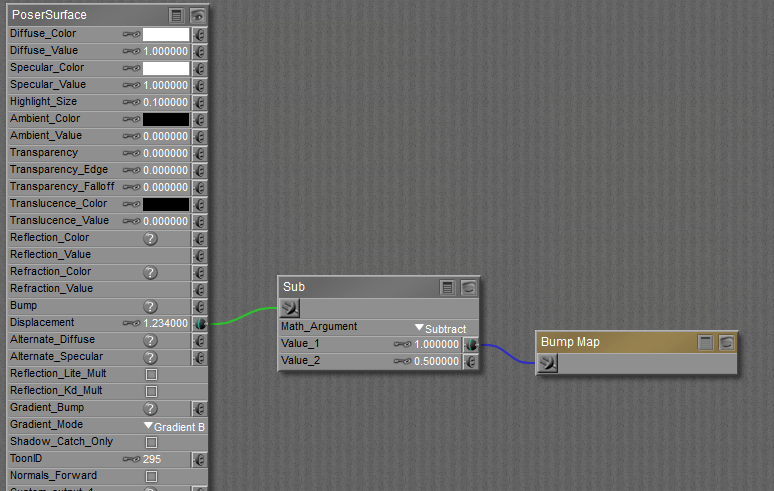Image resolution: width=774 pixels, height=491 pixels.
Task: Click the Highlight_Size value 0.100000
Action: (x=165, y=103)
